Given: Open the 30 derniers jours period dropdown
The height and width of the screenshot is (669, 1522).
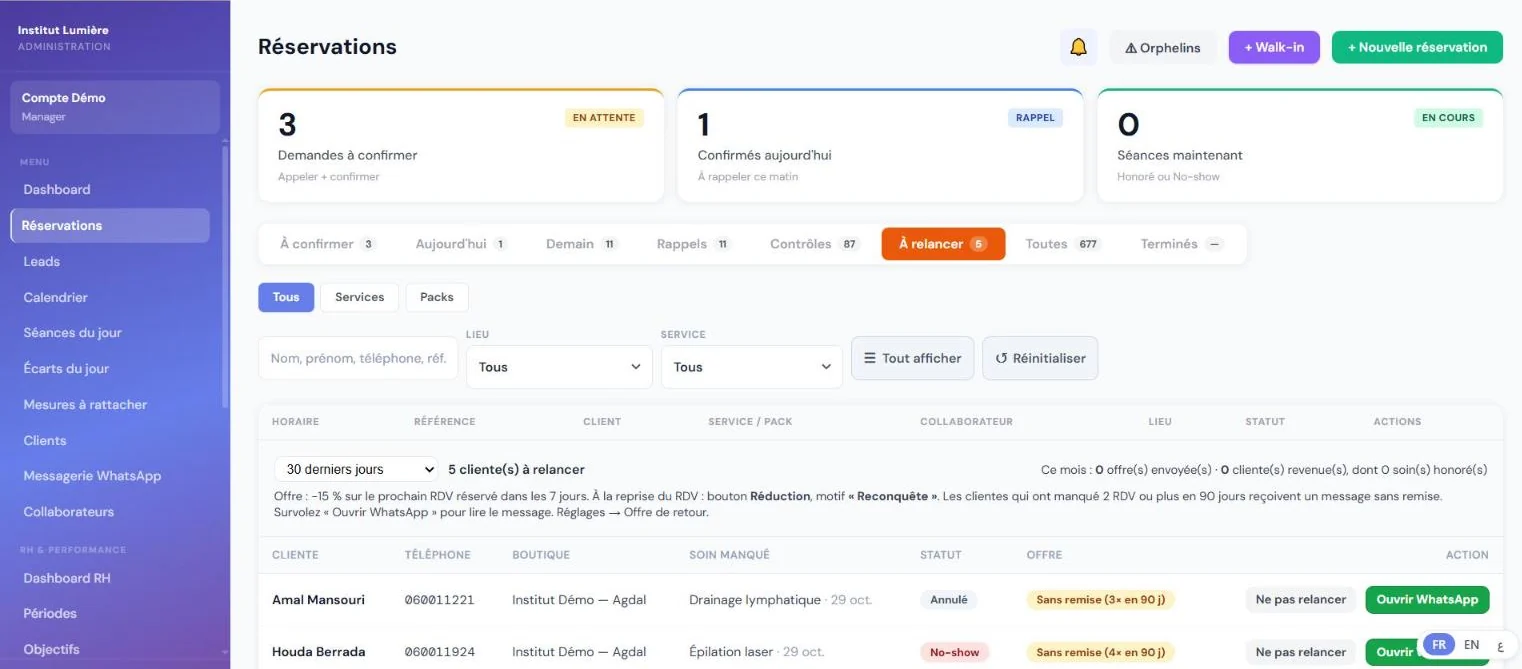Looking at the screenshot, I should pyautogui.click(x=356, y=469).
